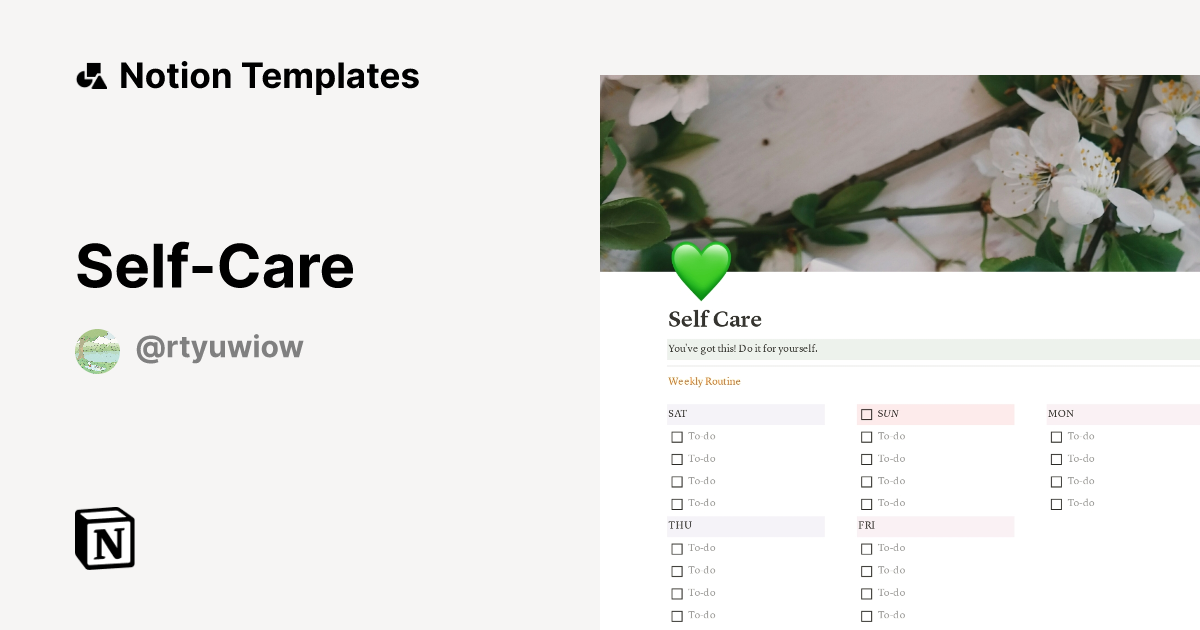Click the checkbox inside the SUN header
The height and width of the screenshot is (630, 1200).
click(x=866, y=413)
